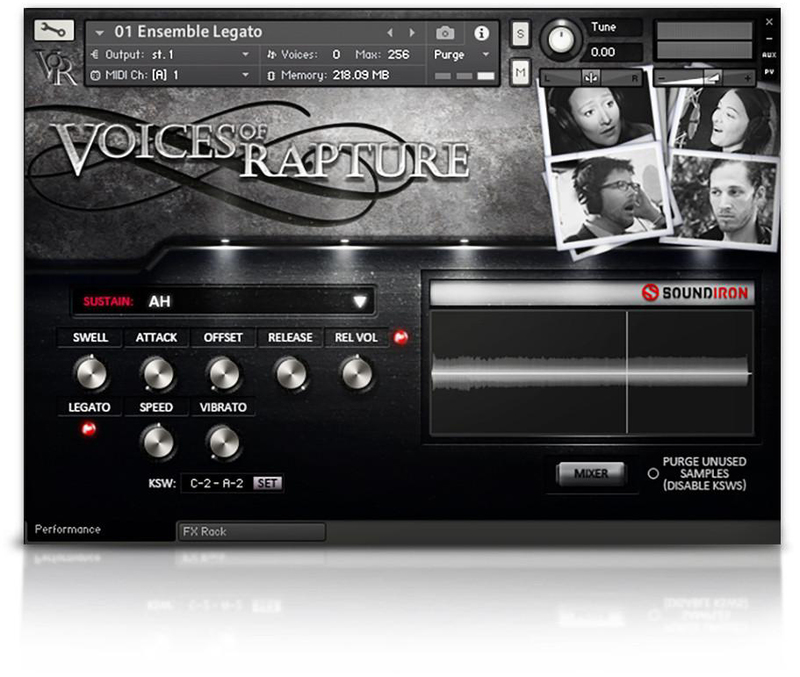Click the SPEED label
The height and width of the screenshot is (677, 800).
click(x=156, y=407)
